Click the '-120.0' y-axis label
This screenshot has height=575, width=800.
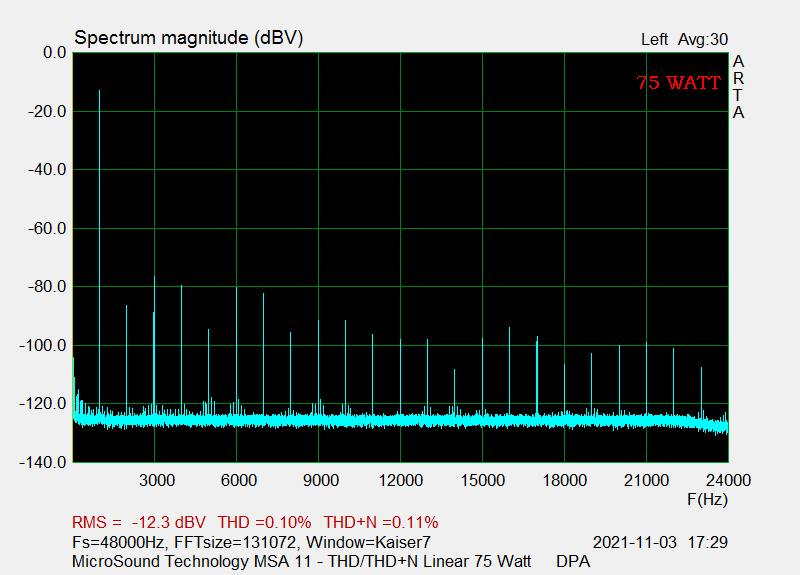tap(43, 404)
